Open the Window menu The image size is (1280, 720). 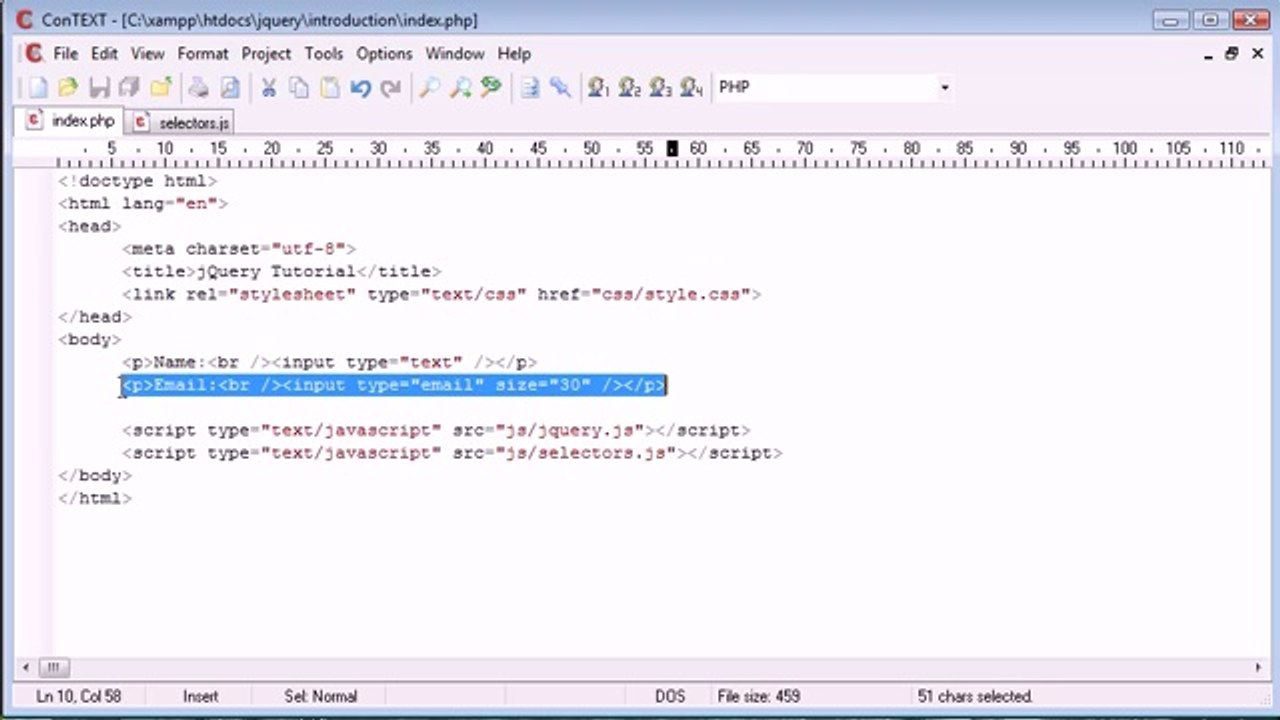click(455, 54)
